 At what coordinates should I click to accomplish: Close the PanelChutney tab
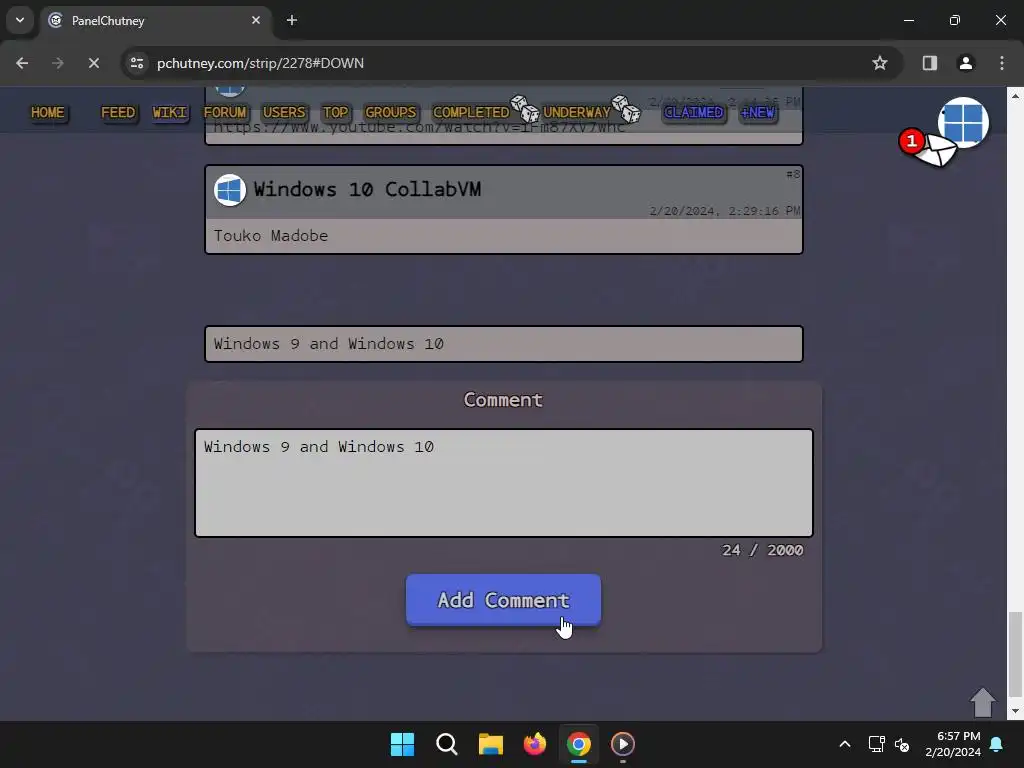(256, 20)
